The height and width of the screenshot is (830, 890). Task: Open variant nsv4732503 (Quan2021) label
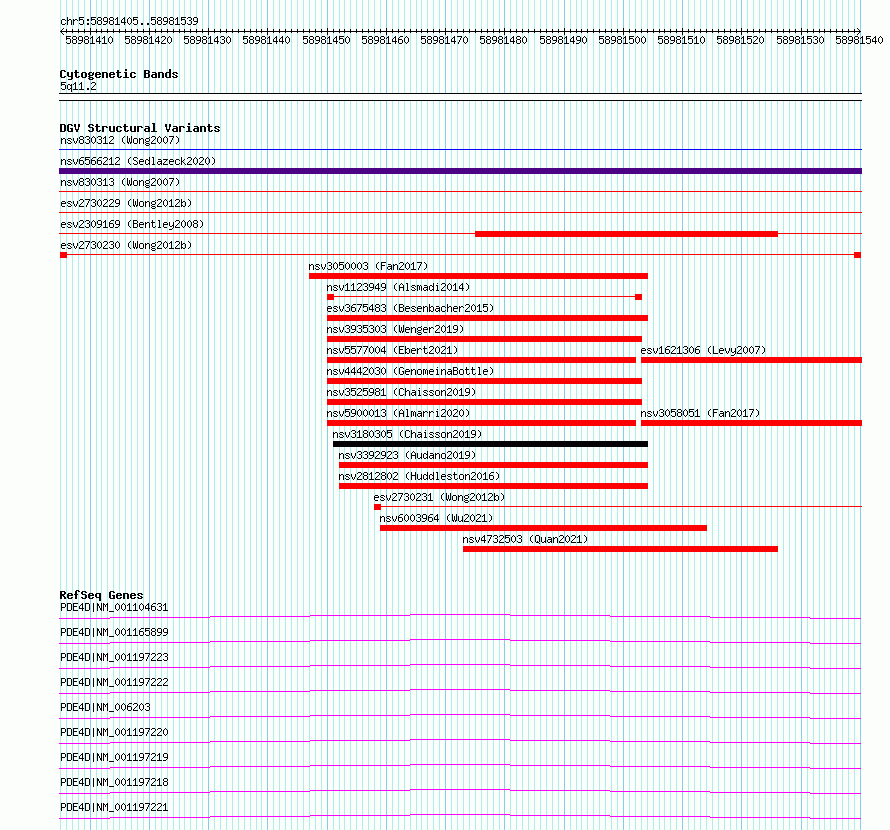pos(525,539)
